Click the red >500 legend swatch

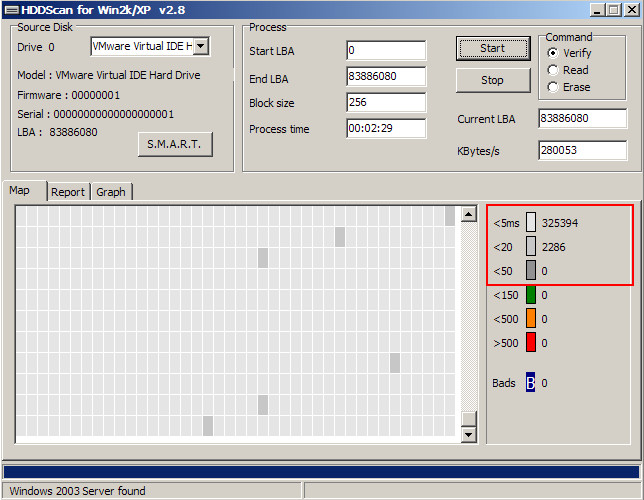[x=531, y=342]
